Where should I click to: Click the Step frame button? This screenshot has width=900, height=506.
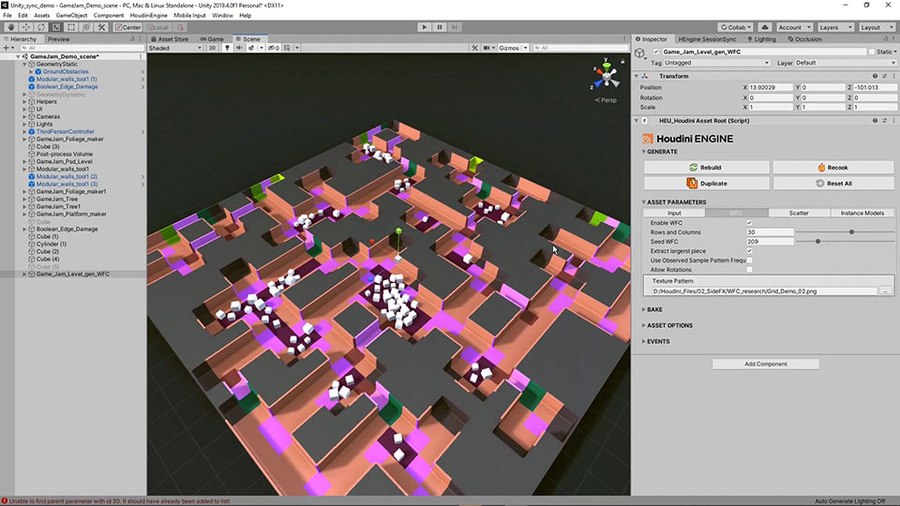pyautogui.click(x=455, y=27)
